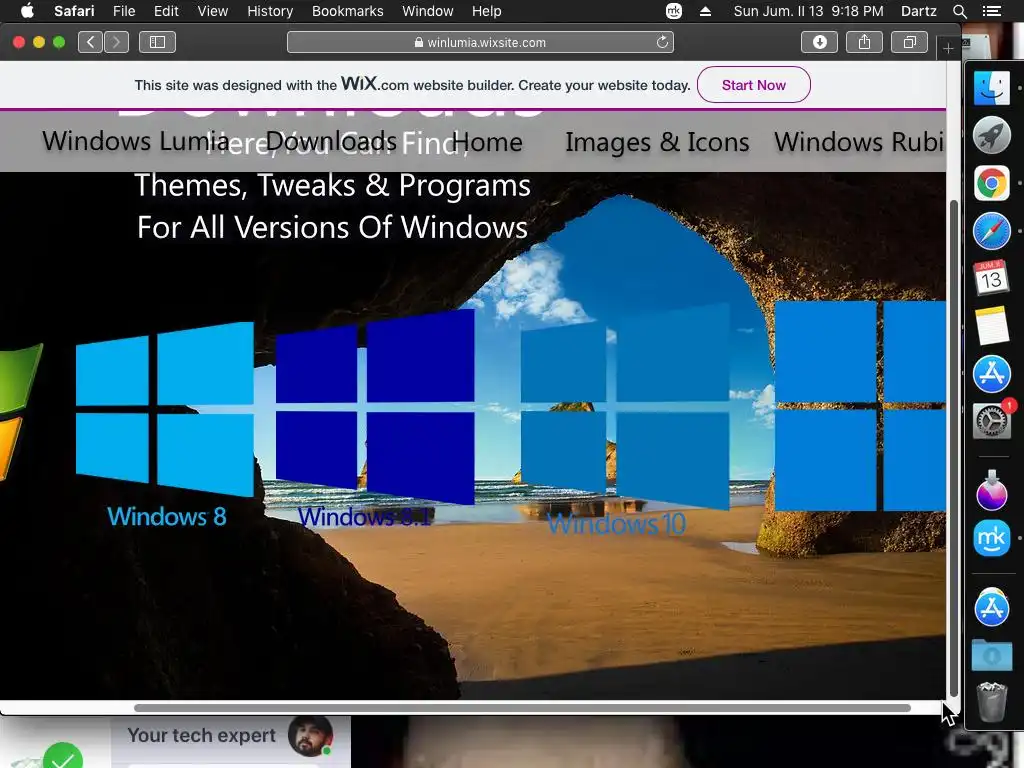Go forward with Safari forward arrow
The width and height of the screenshot is (1024, 768).
[116, 42]
